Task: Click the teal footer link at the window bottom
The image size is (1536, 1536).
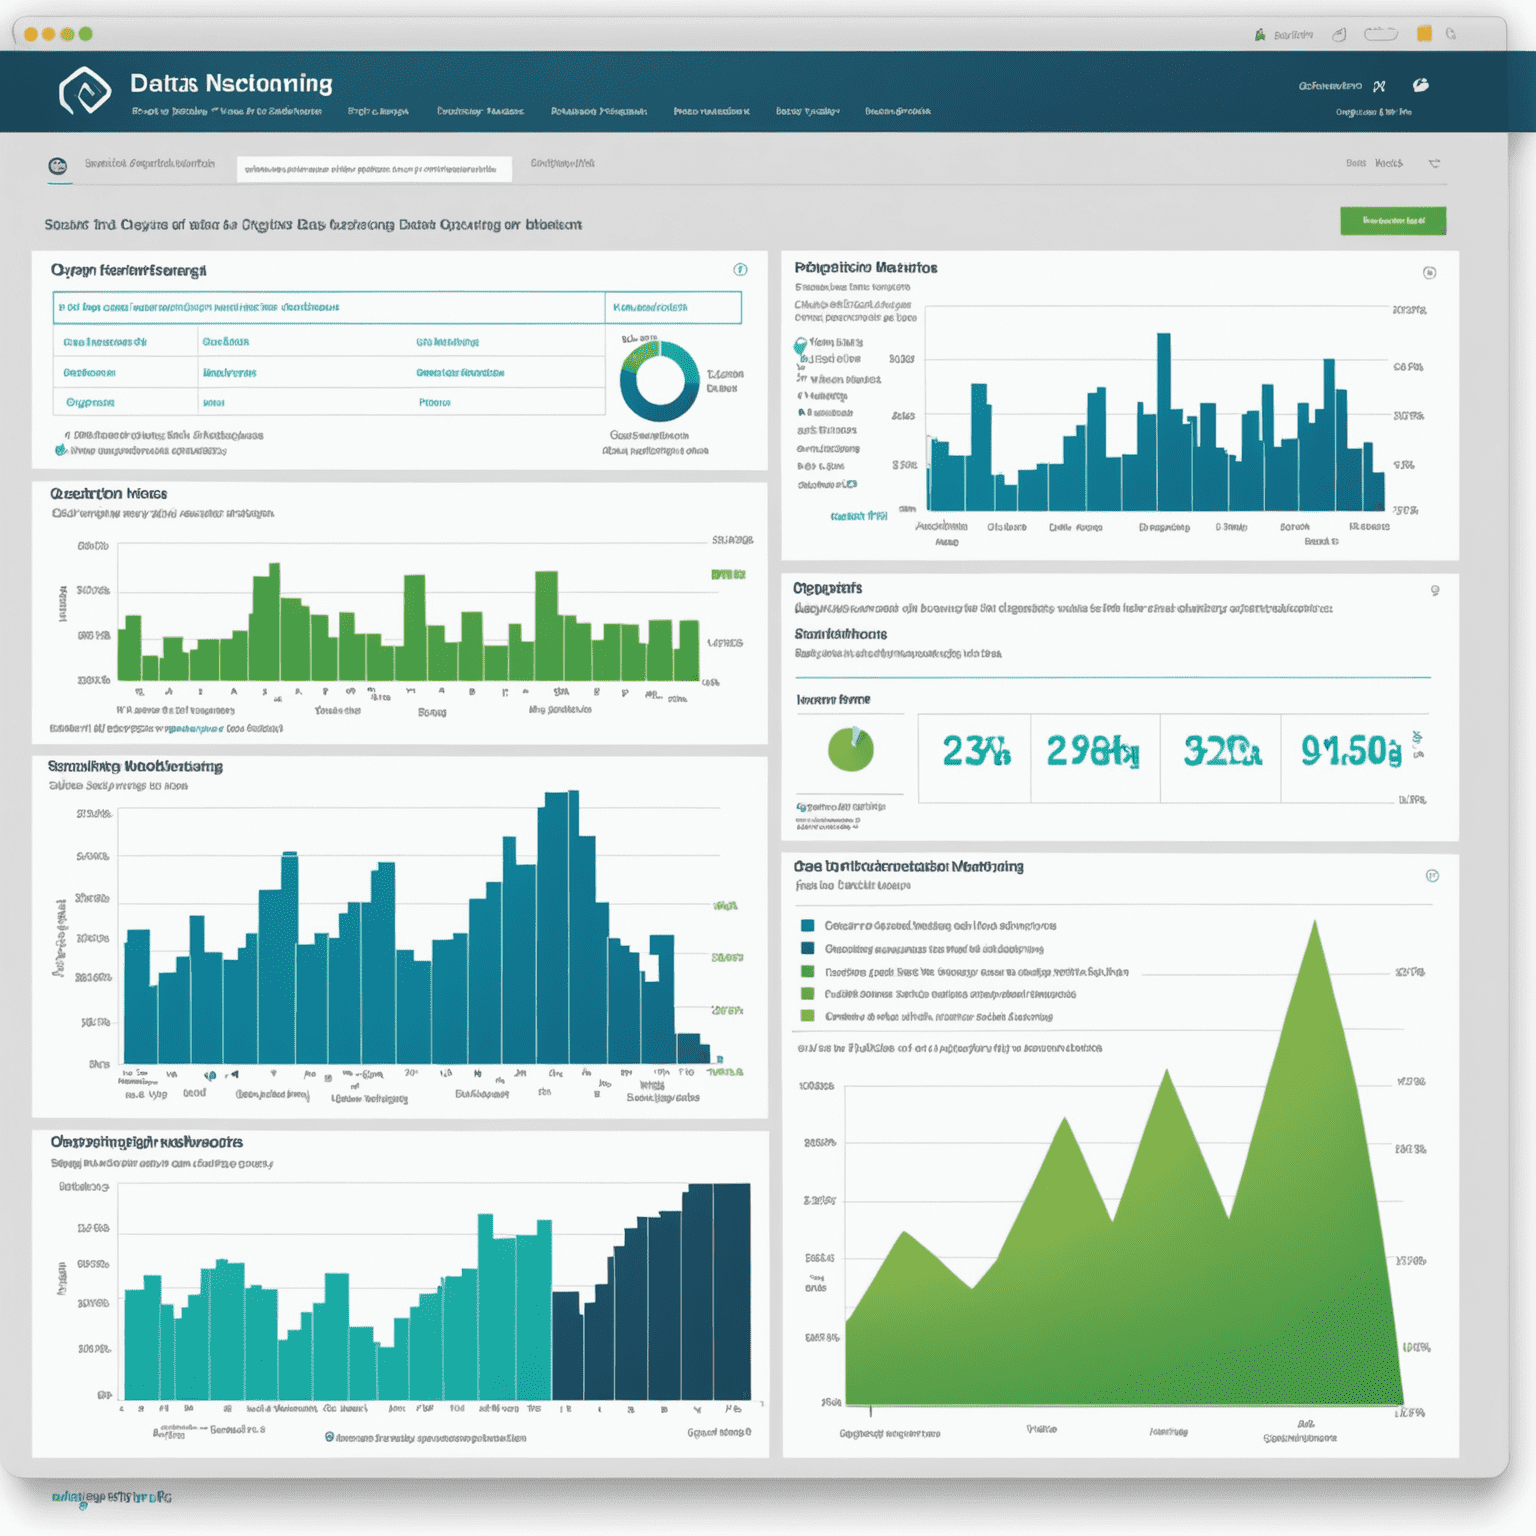Action: coord(112,1497)
